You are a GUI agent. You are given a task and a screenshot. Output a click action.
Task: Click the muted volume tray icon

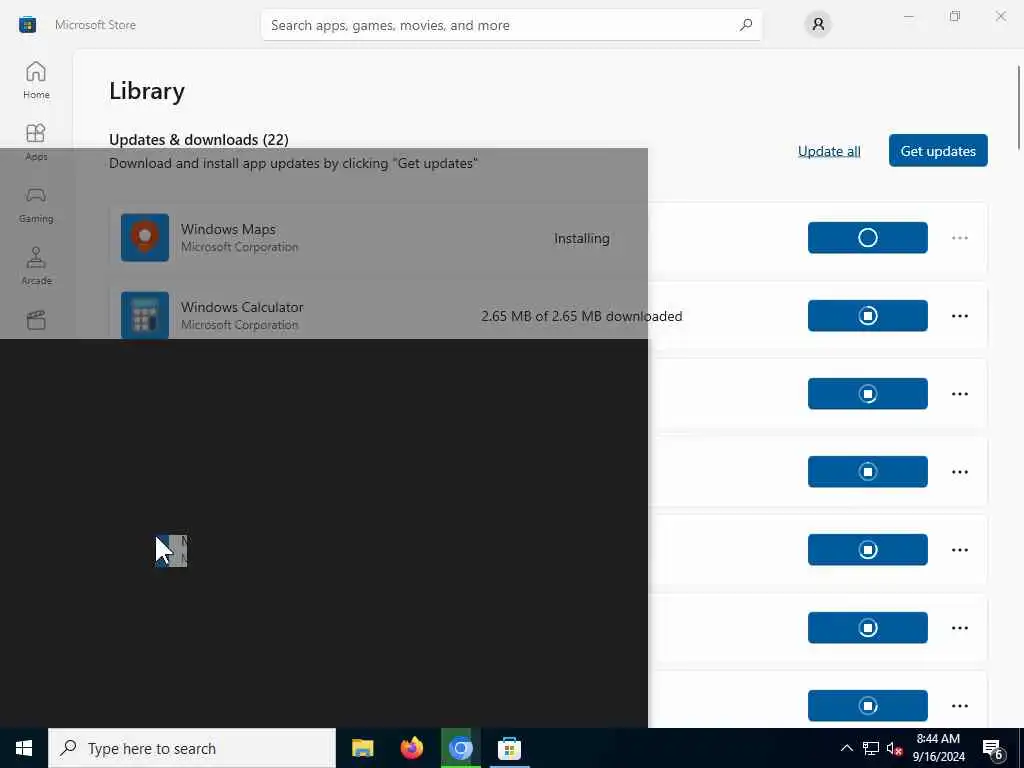point(894,748)
